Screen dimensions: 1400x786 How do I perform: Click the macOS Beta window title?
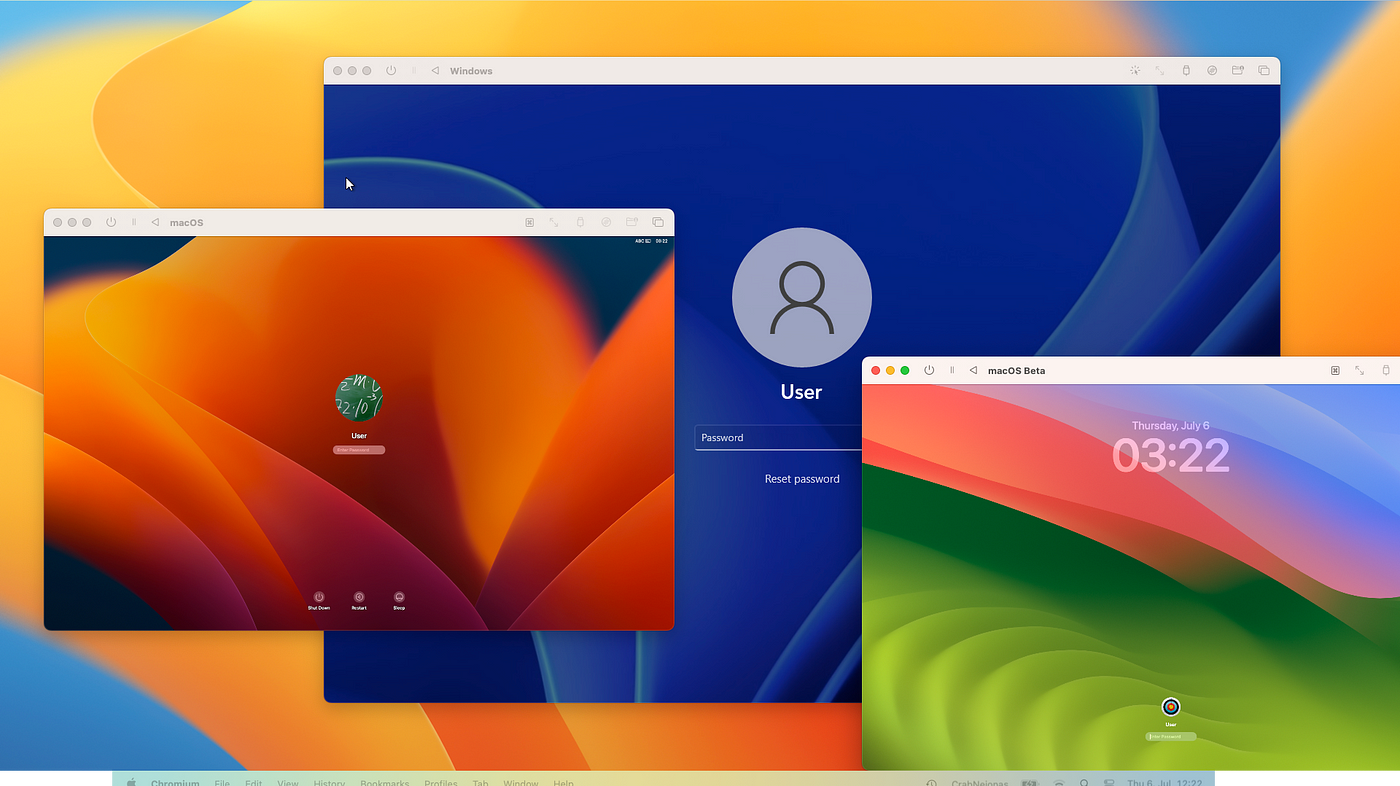(x=1016, y=371)
